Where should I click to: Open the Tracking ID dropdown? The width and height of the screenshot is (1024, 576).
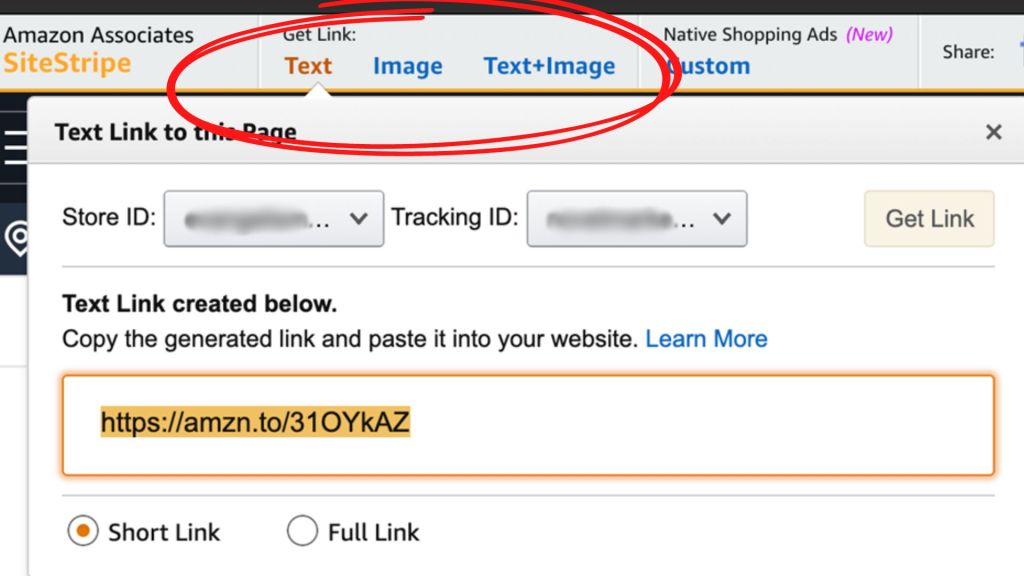point(636,218)
